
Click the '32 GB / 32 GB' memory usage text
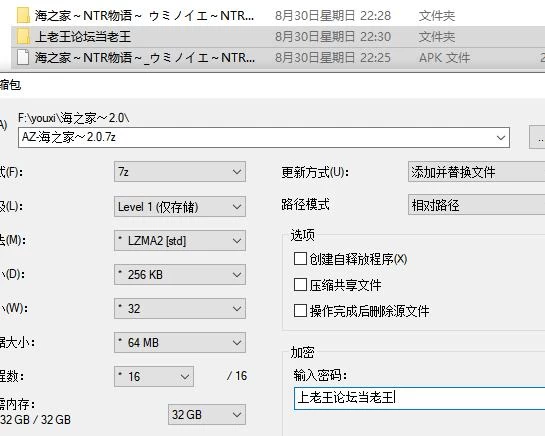coord(35,420)
